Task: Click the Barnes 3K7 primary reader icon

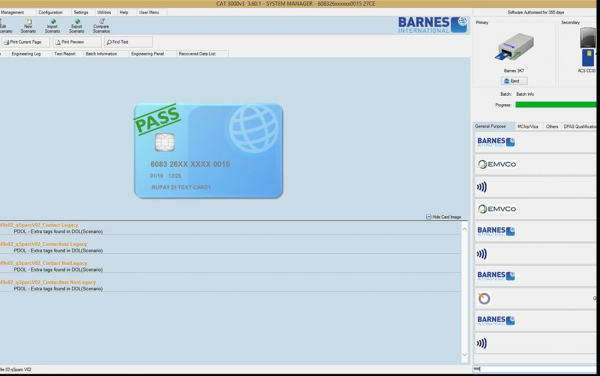Action: pos(514,47)
